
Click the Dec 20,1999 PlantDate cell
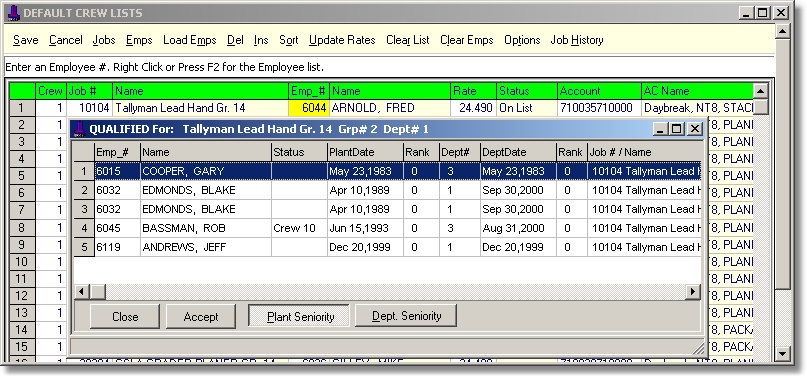pyautogui.click(x=365, y=247)
